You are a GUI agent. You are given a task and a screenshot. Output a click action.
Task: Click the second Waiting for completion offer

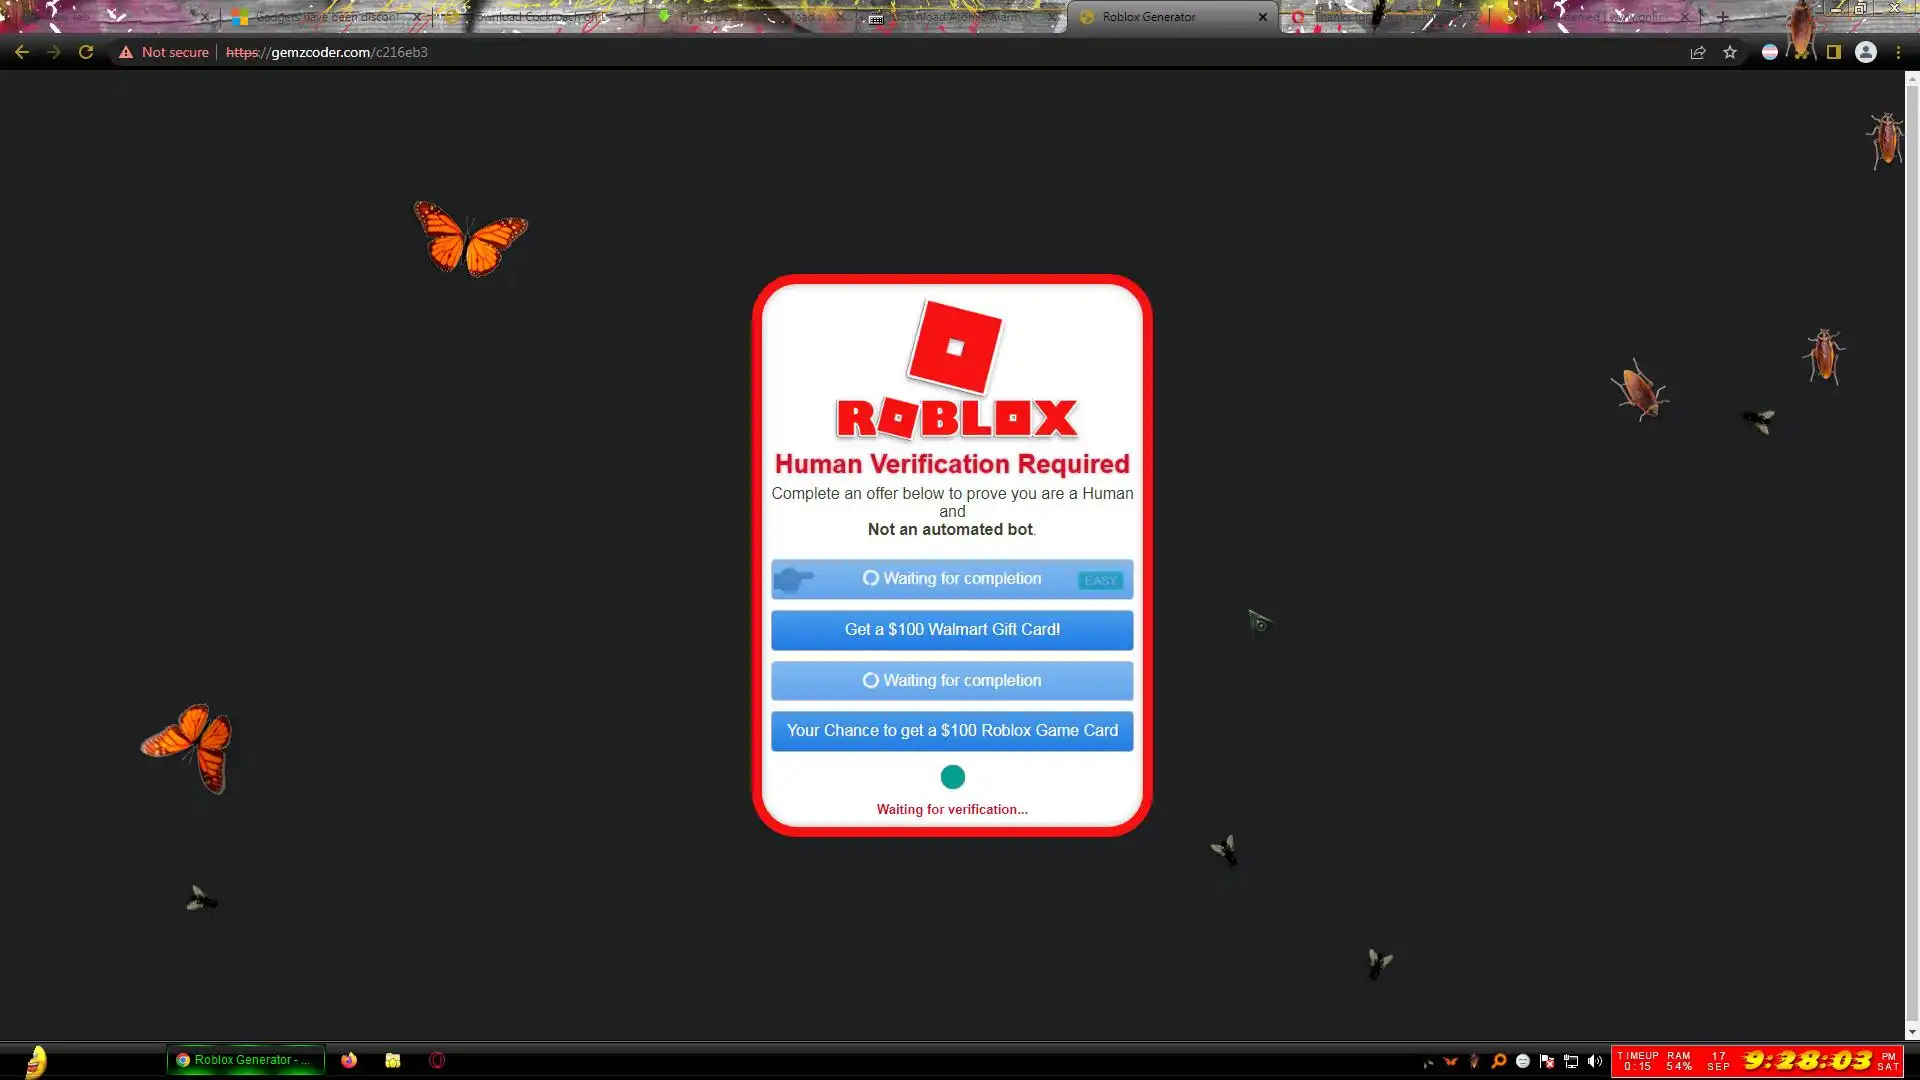coord(952,681)
